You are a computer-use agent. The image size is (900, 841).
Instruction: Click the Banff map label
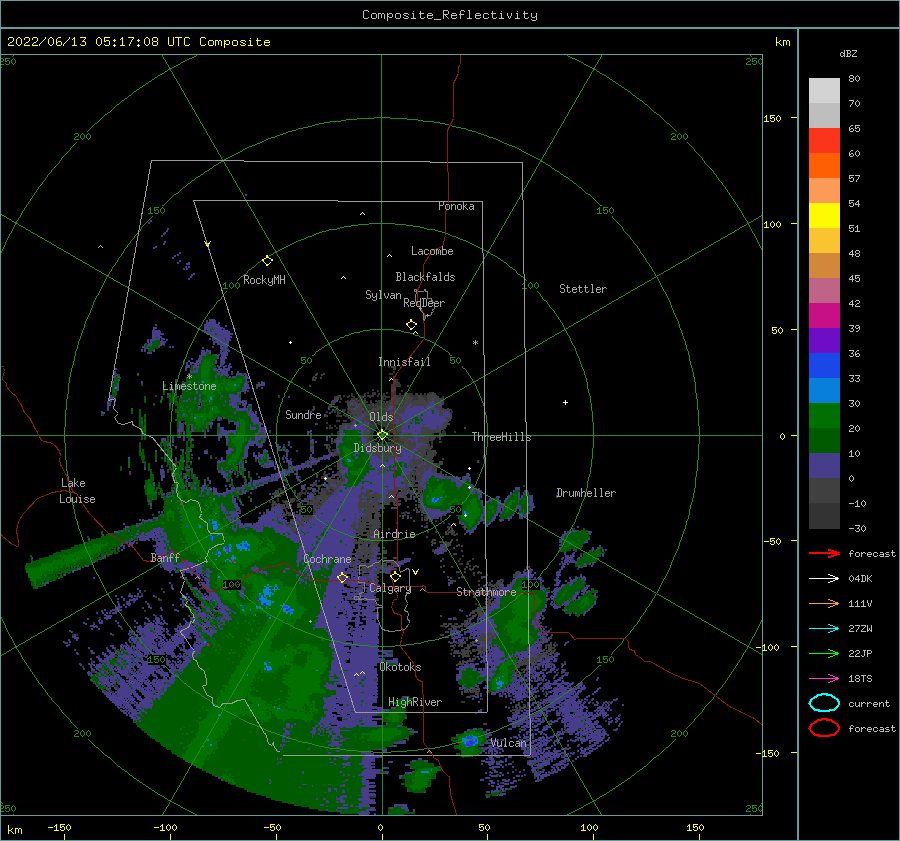[x=165, y=557]
